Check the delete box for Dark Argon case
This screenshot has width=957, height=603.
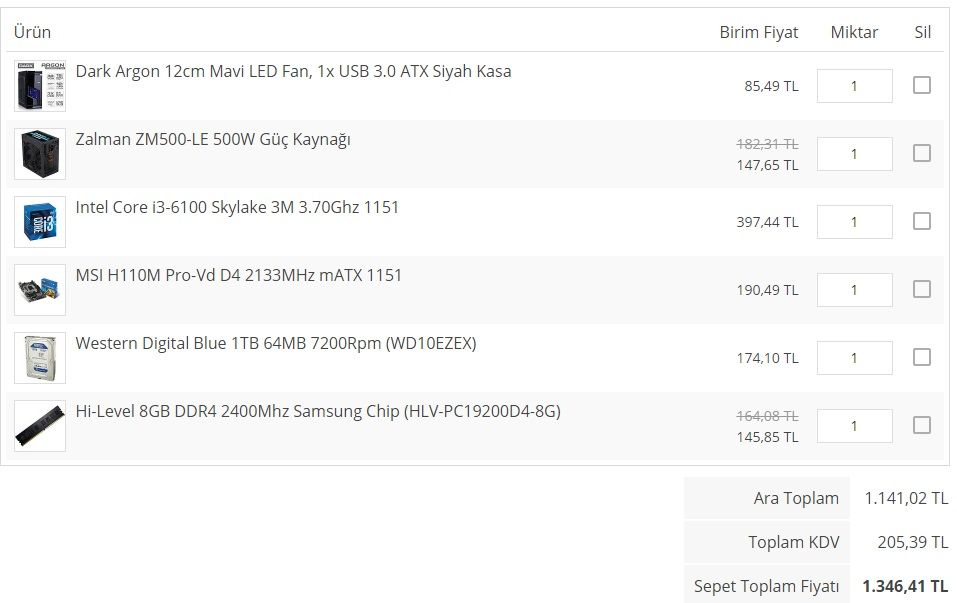point(921,85)
